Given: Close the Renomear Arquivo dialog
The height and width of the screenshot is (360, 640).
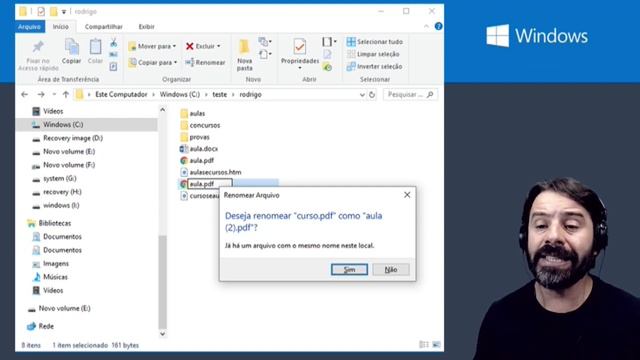Looking at the screenshot, I should coord(407,195).
